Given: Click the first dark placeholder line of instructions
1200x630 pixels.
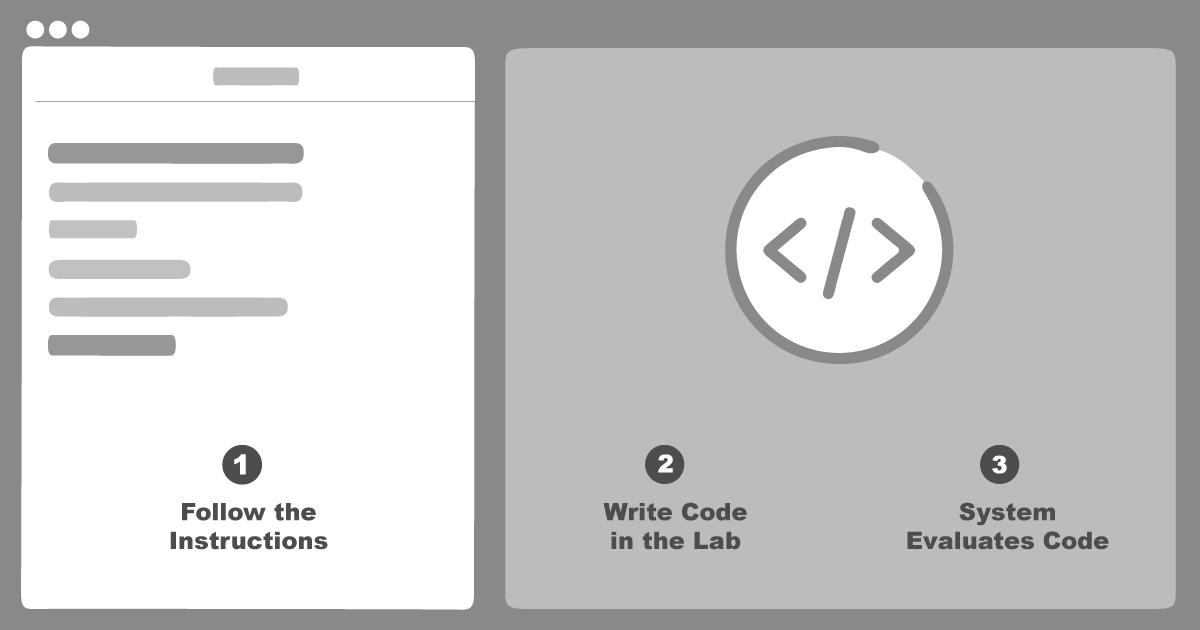Looking at the screenshot, I should [x=176, y=153].
